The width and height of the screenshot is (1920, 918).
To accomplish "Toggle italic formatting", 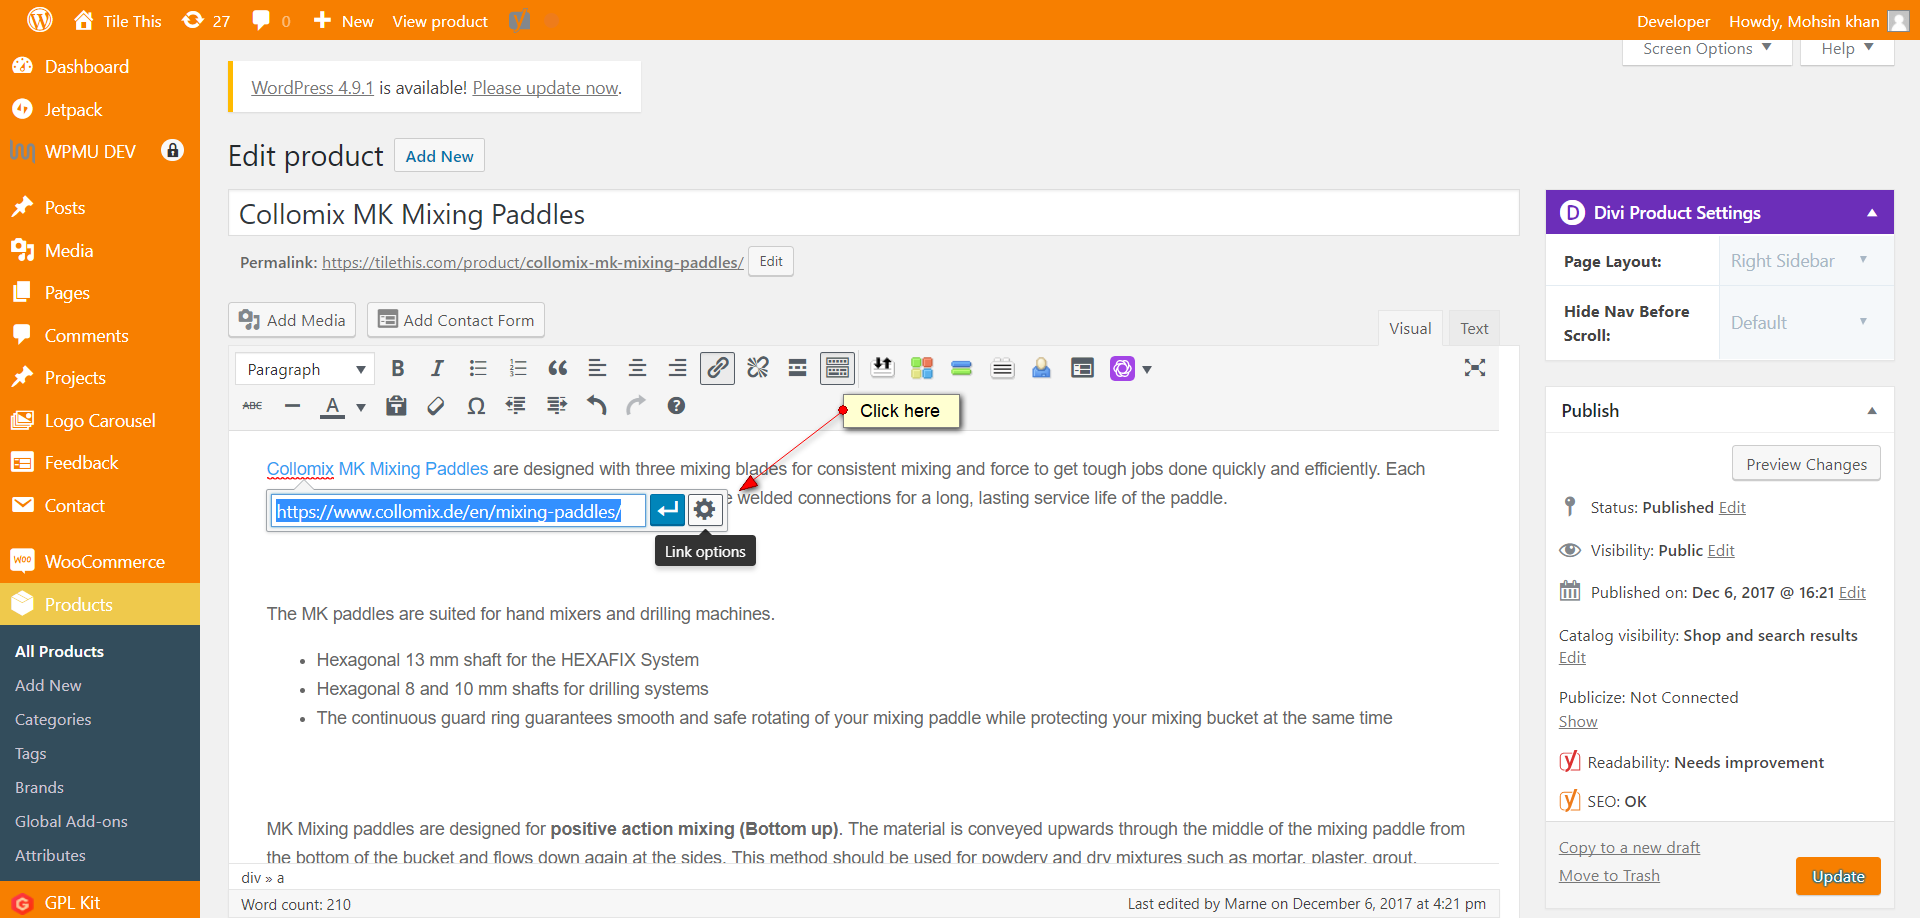I will (437, 368).
